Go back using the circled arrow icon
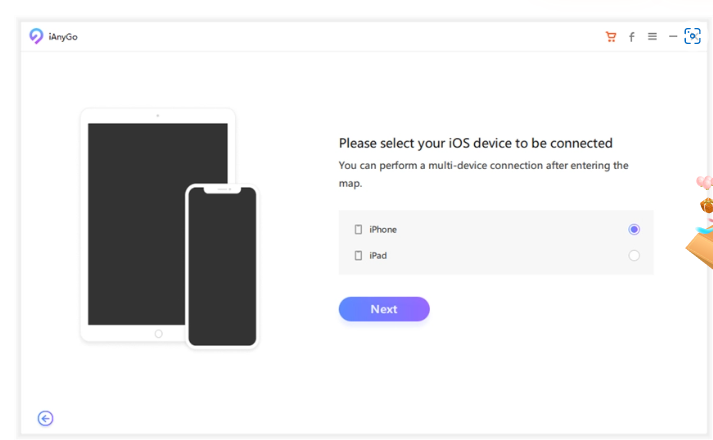Screen dimensions: 713x440 point(45,418)
